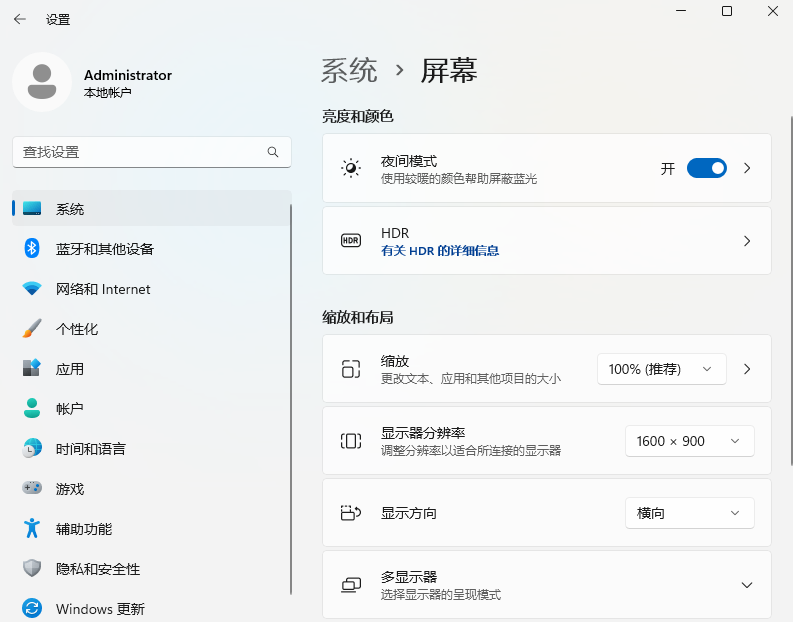The width and height of the screenshot is (793, 622).
Task: Click the 个性化 paintbrush icon
Action: (x=32, y=329)
